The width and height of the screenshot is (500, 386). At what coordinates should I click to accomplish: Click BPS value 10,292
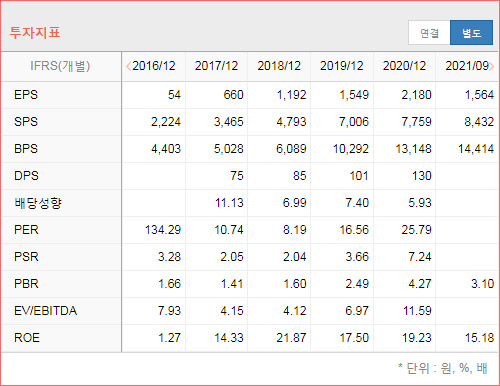351,149
